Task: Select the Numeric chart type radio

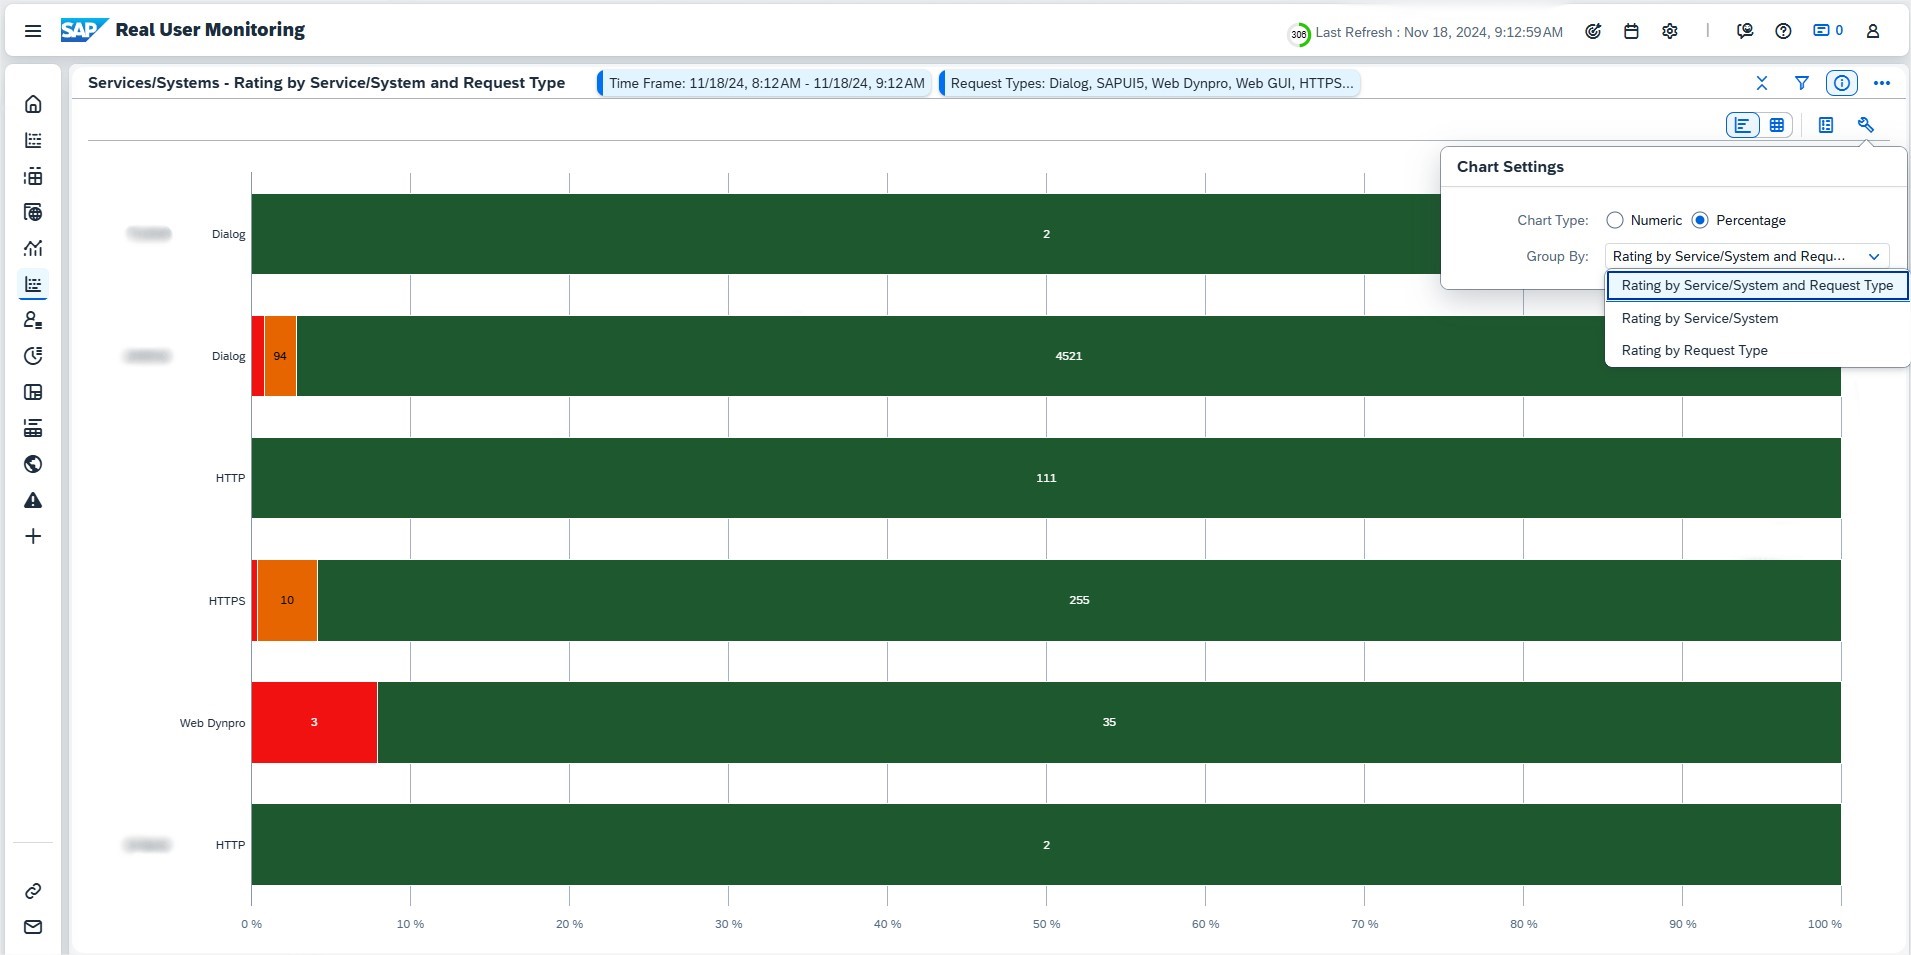Action: point(1615,220)
